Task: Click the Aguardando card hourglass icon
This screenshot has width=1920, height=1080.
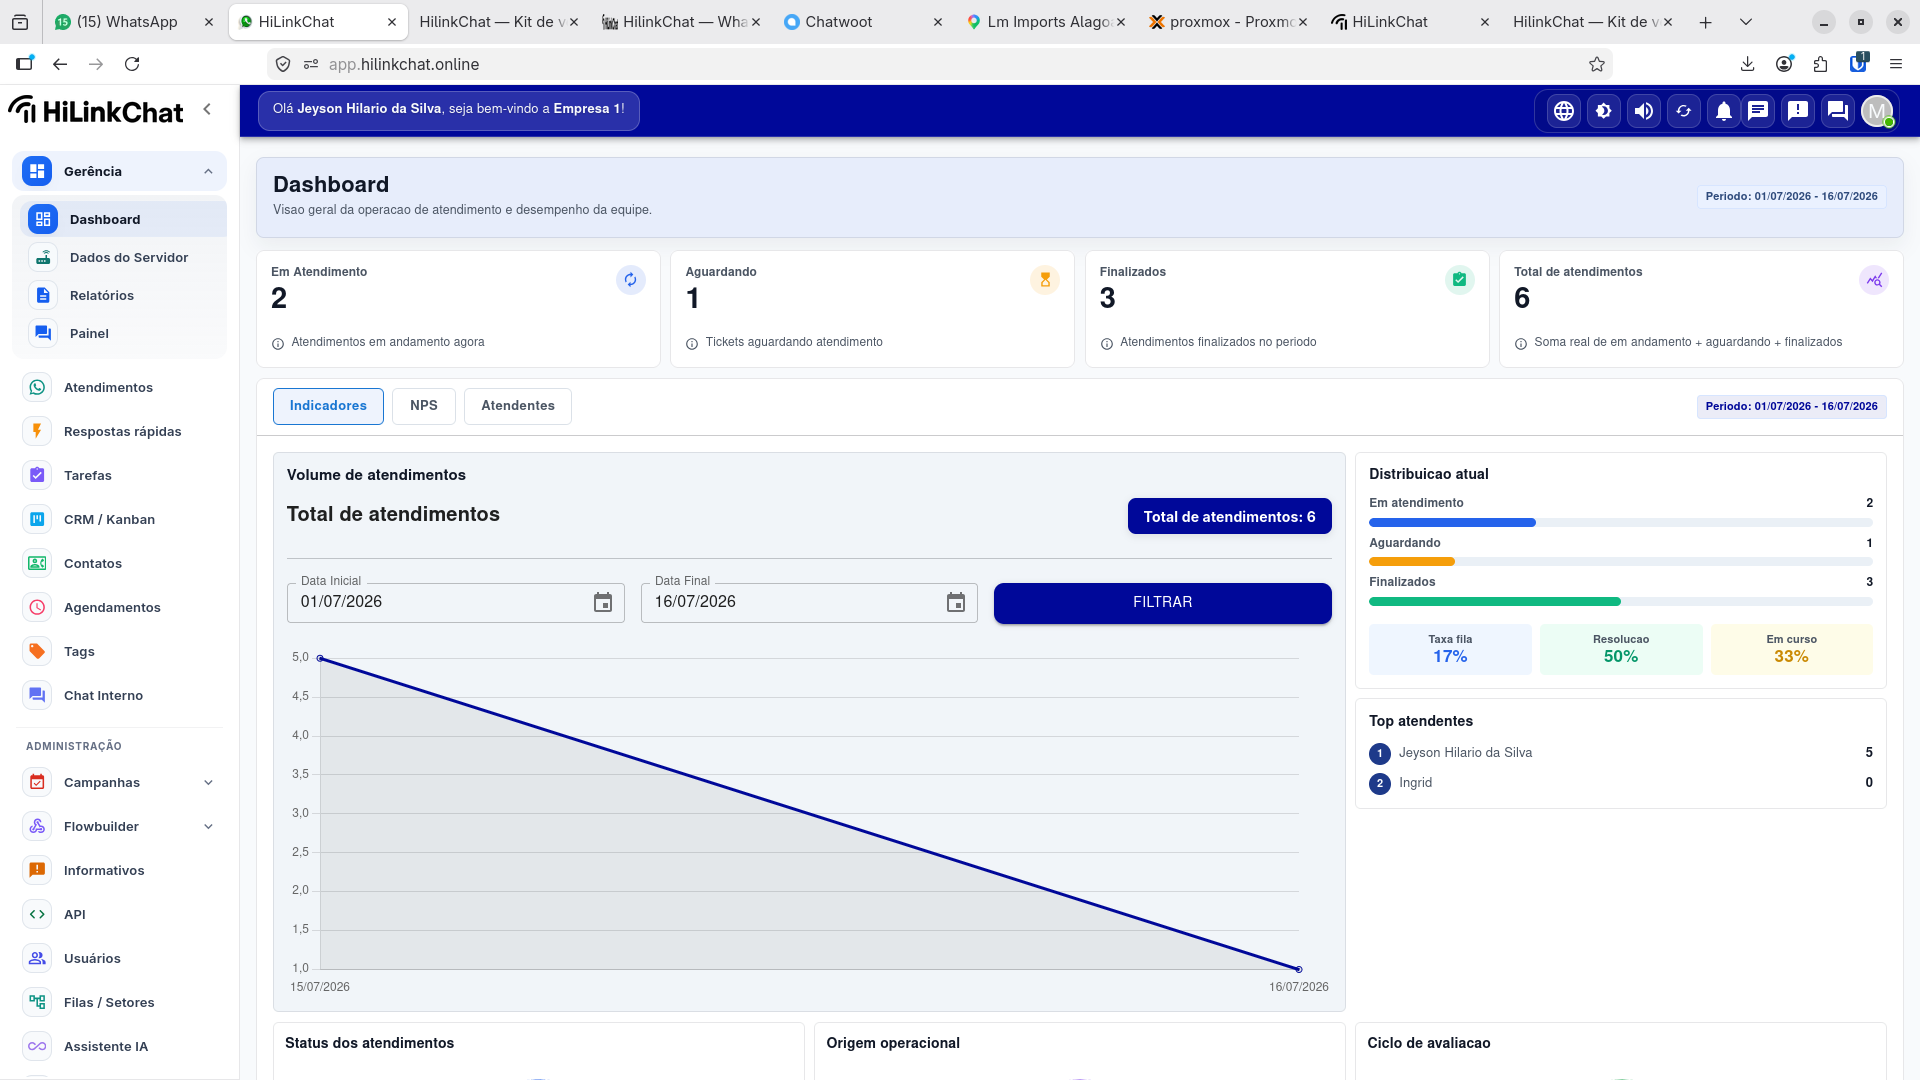Action: tap(1045, 280)
